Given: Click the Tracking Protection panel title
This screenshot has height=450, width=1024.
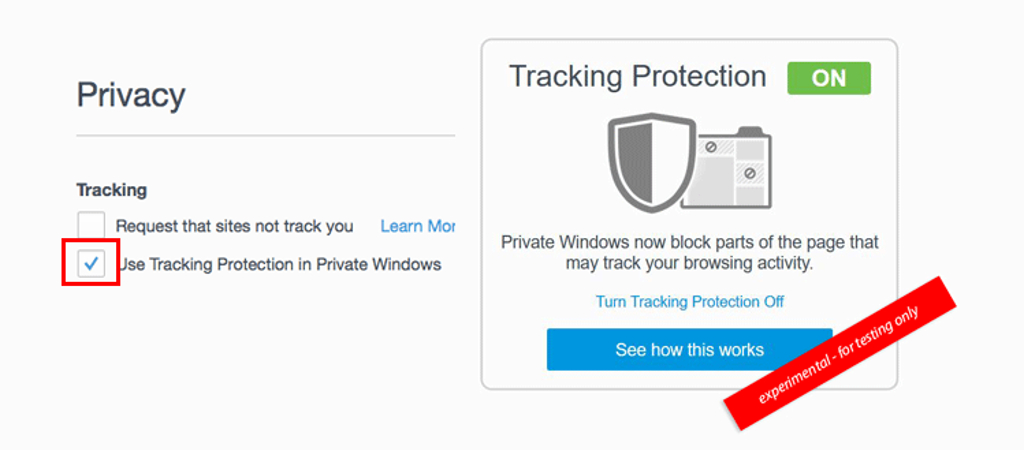Looking at the screenshot, I should [637, 76].
